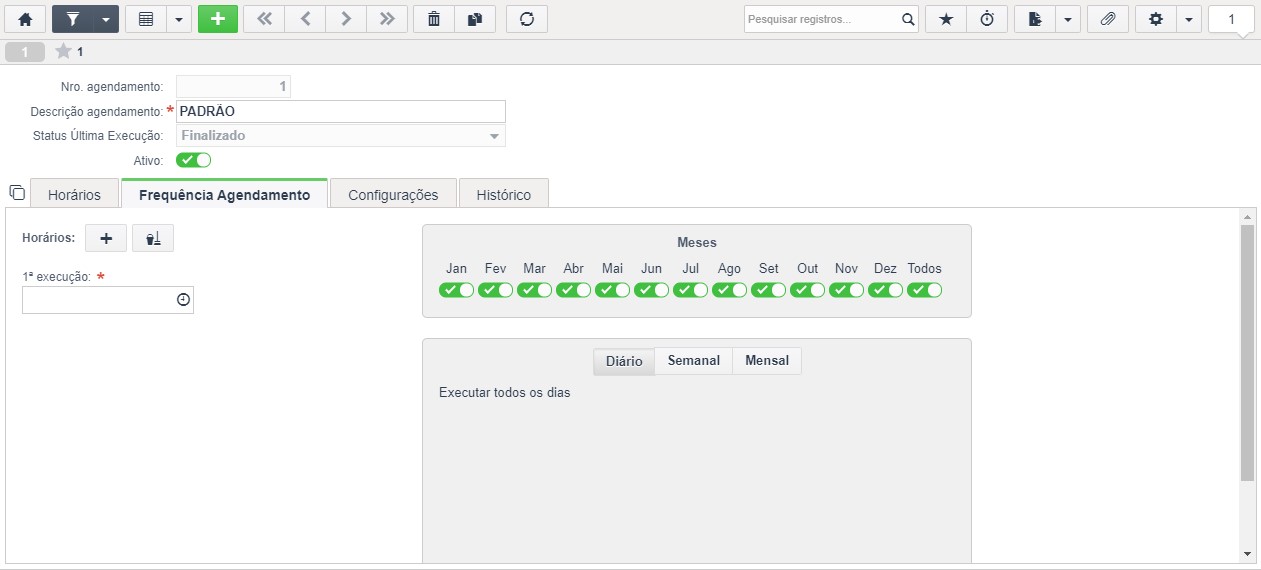
Task: Refresh the record with the reload icon
Action: [x=527, y=19]
